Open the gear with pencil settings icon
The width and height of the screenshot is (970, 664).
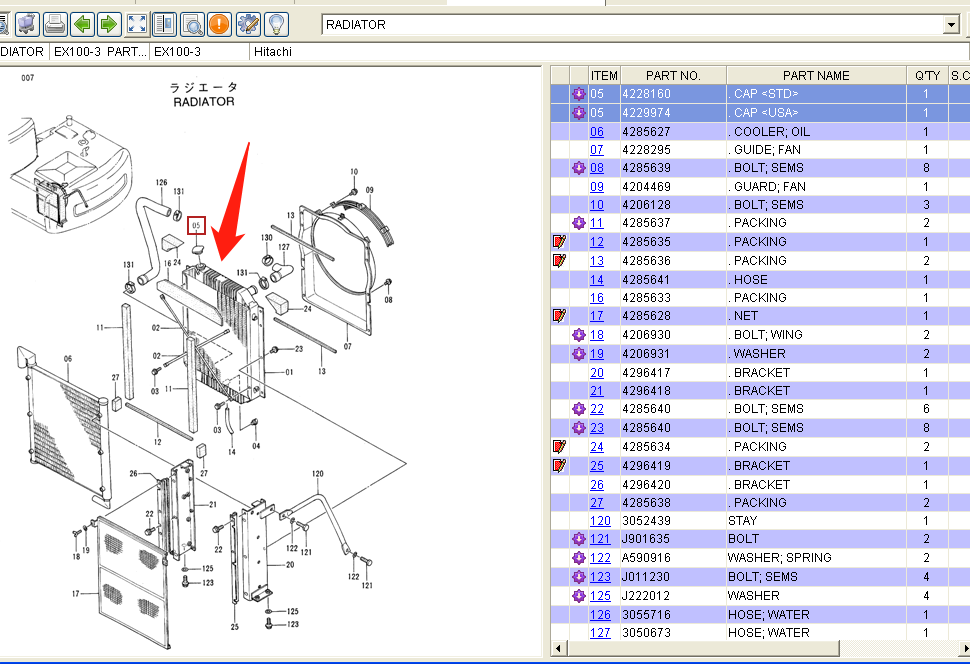(x=247, y=23)
